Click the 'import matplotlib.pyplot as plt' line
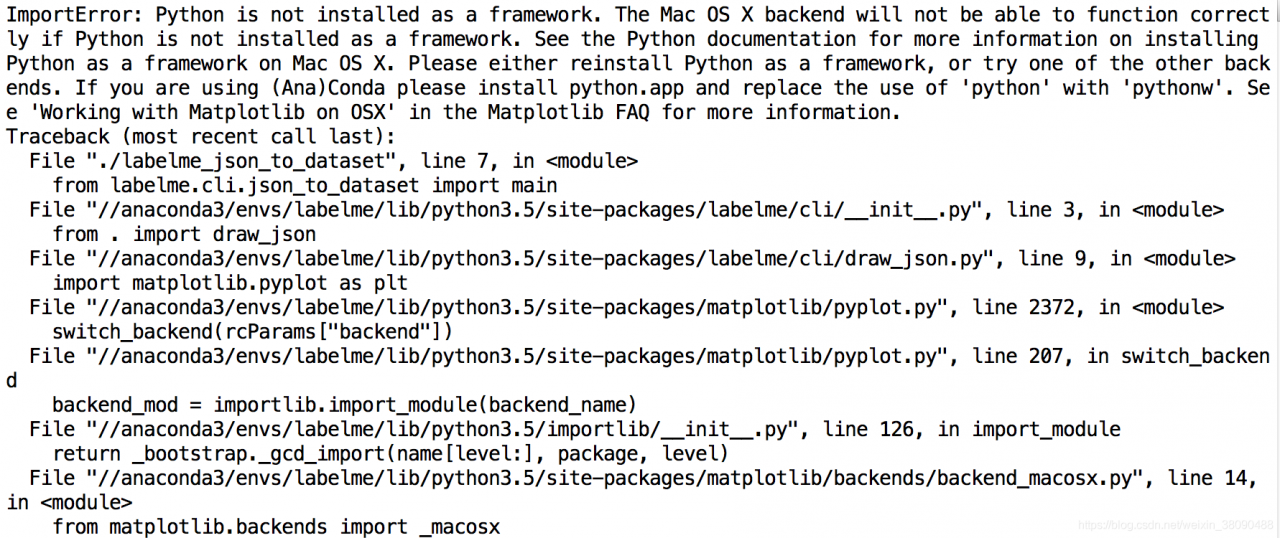Screen dimensions: 1280x538 (230, 283)
